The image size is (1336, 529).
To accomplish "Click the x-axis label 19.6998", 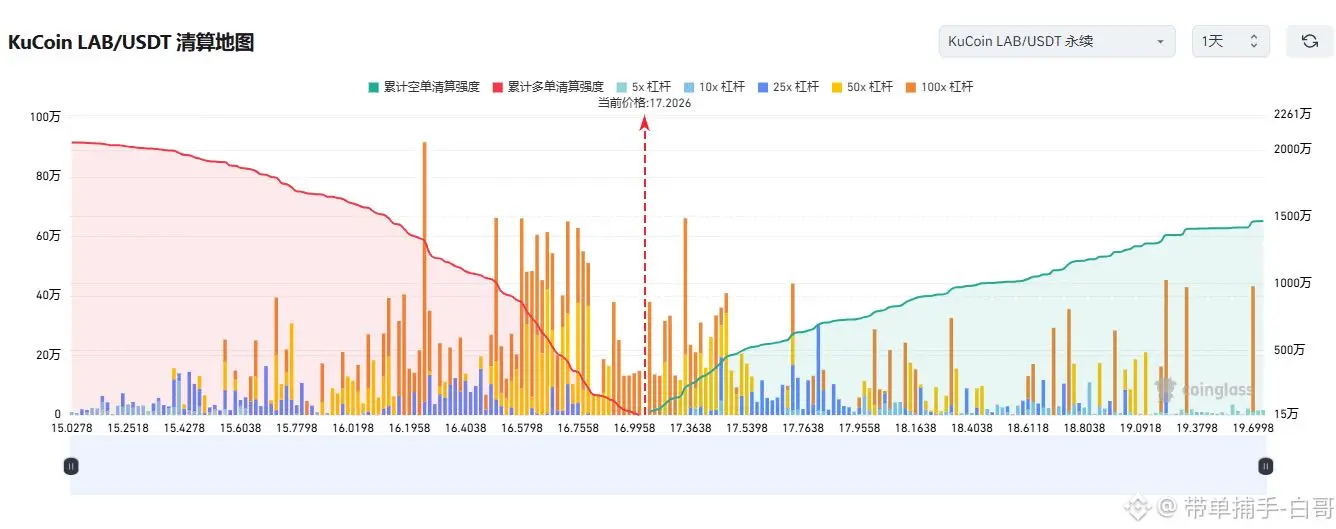I will click(x=1253, y=427).
